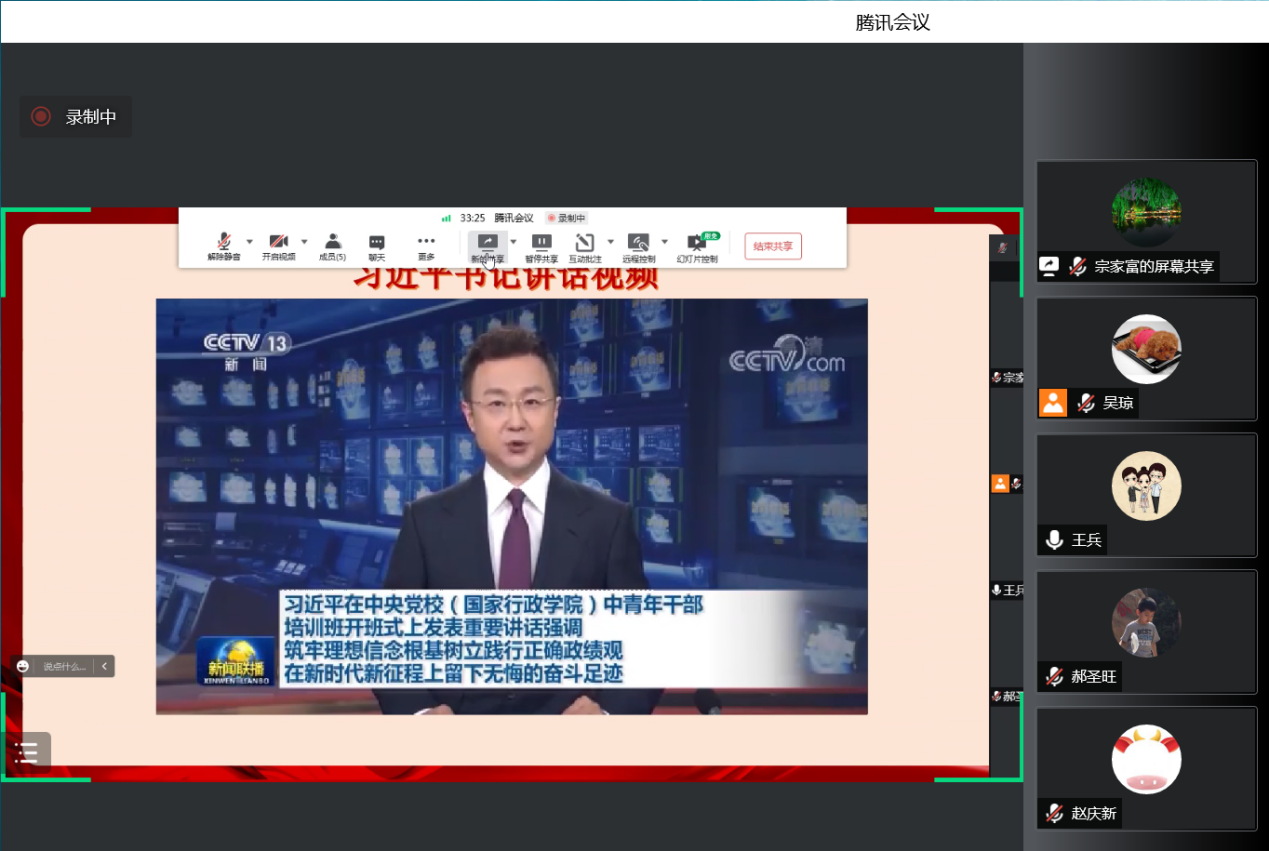This screenshot has height=851, width=1269.
Task: Click the emoji smiley icon
Action: click(x=23, y=666)
